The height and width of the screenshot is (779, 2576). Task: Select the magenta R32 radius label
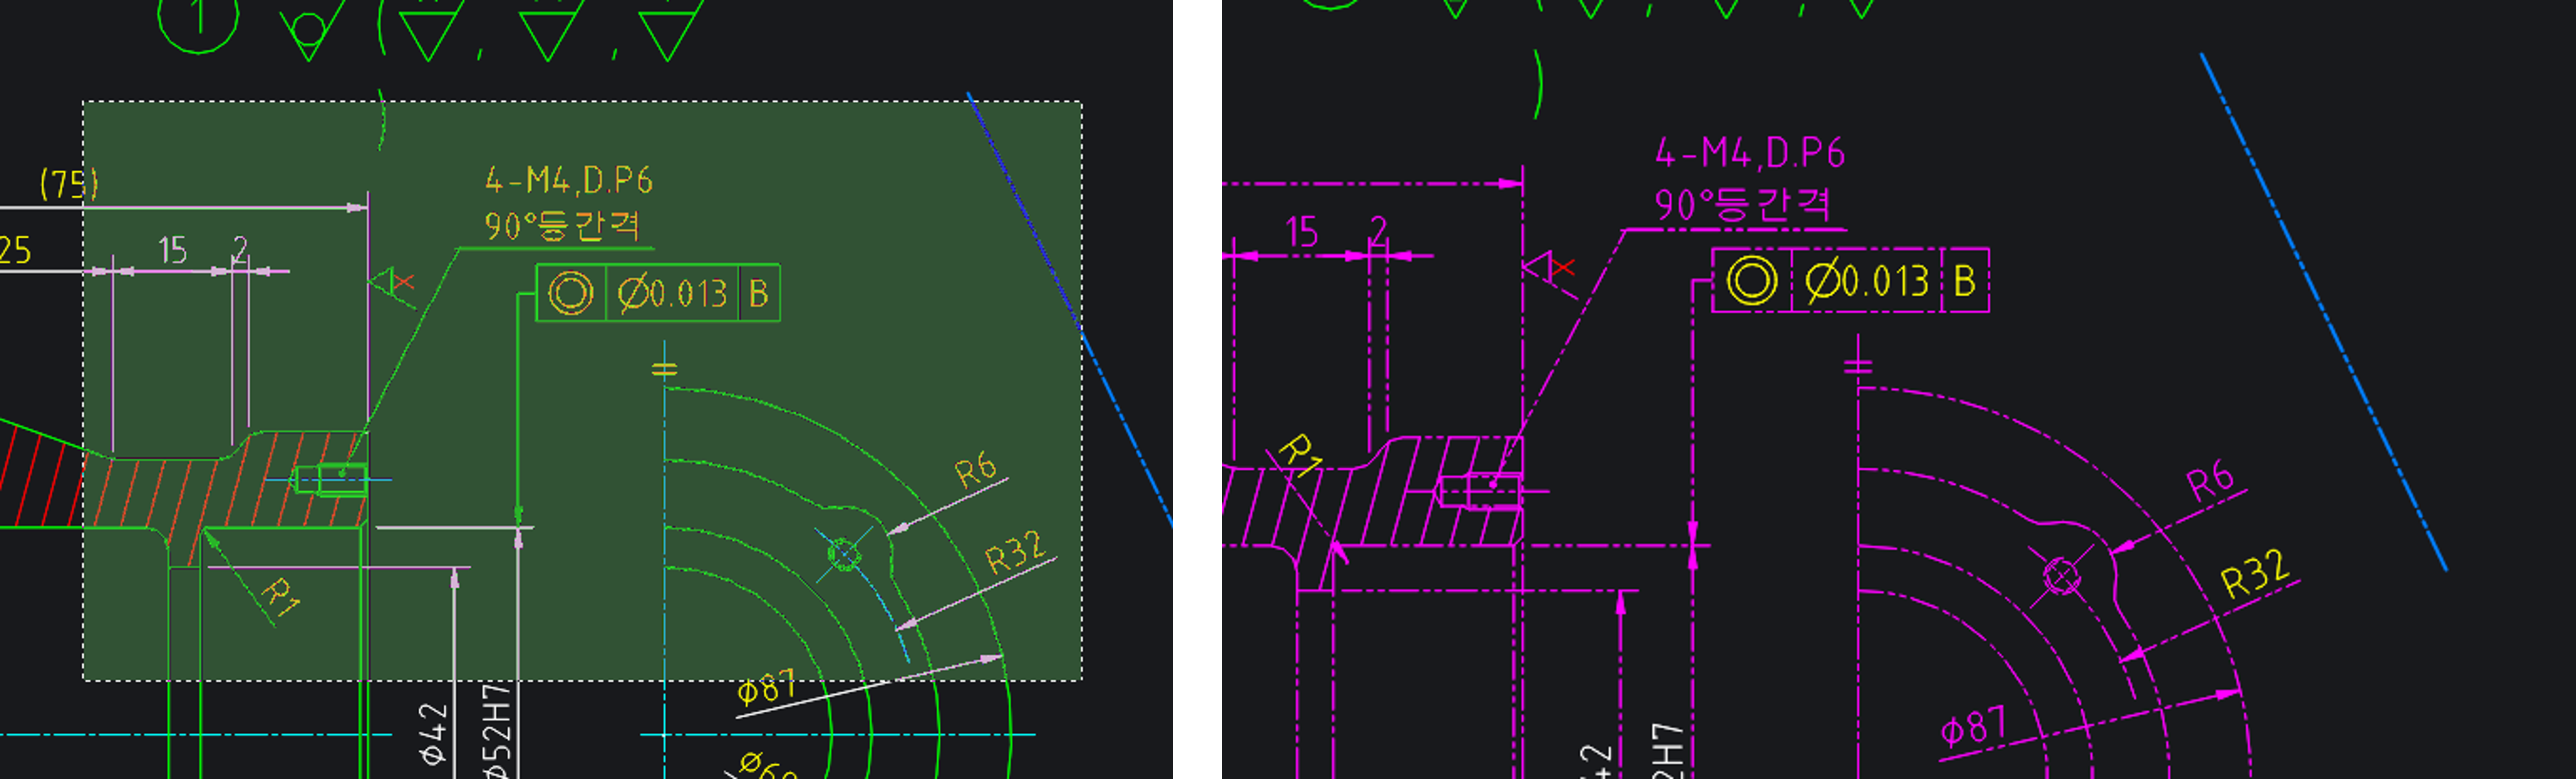point(2255,573)
